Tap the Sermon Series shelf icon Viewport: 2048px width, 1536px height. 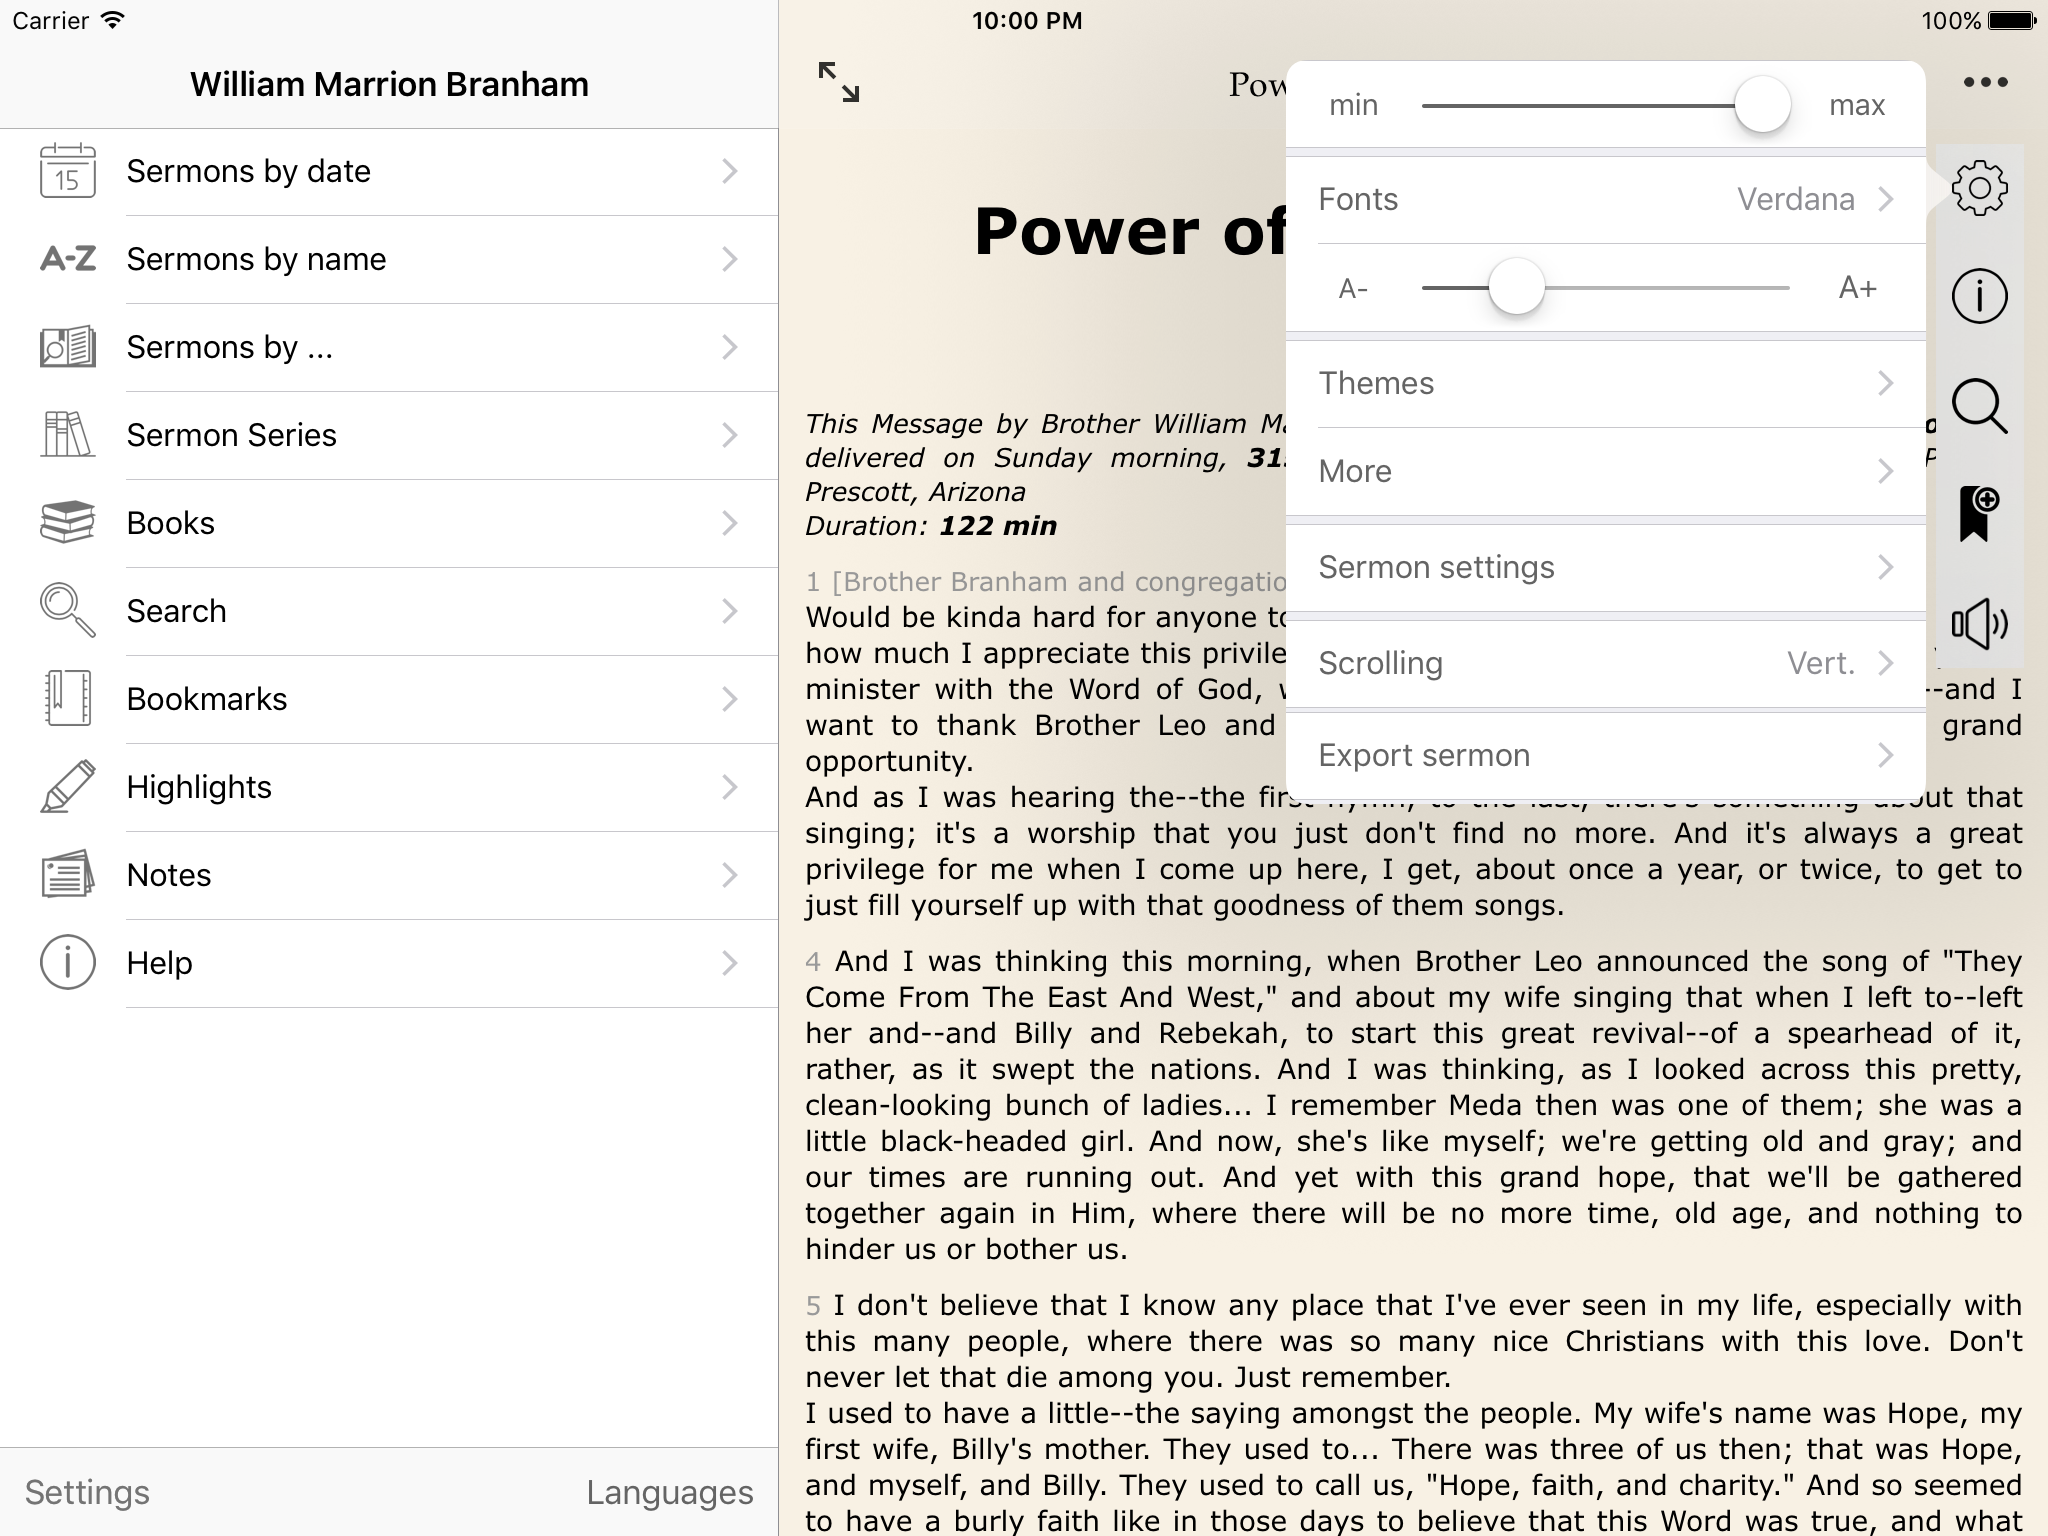click(x=67, y=435)
